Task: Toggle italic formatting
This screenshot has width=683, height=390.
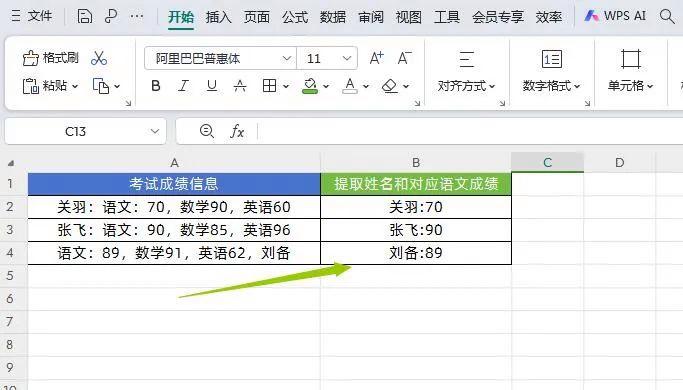Action: (183, 86)
